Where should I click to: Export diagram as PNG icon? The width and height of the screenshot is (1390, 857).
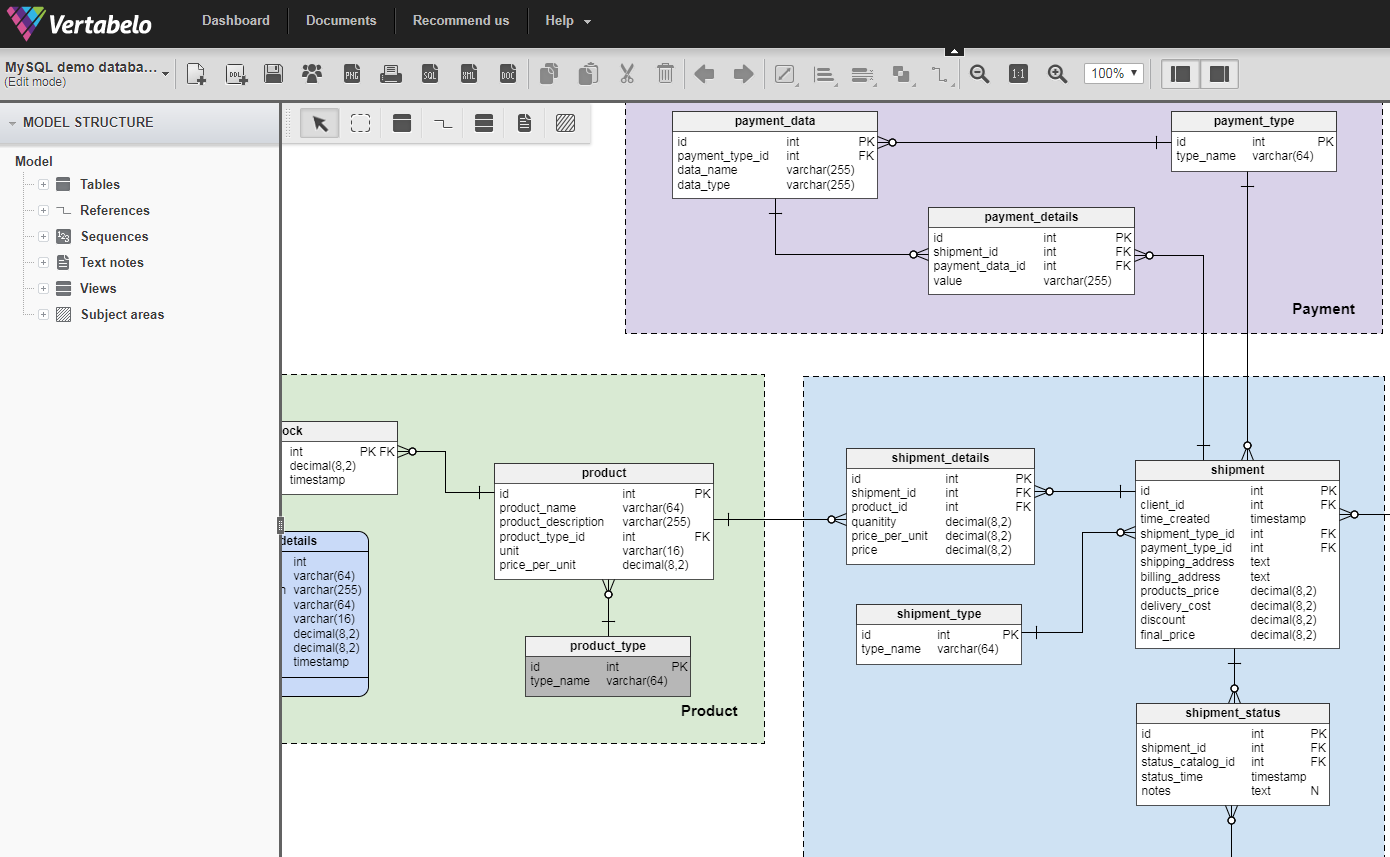click(352, 73)
